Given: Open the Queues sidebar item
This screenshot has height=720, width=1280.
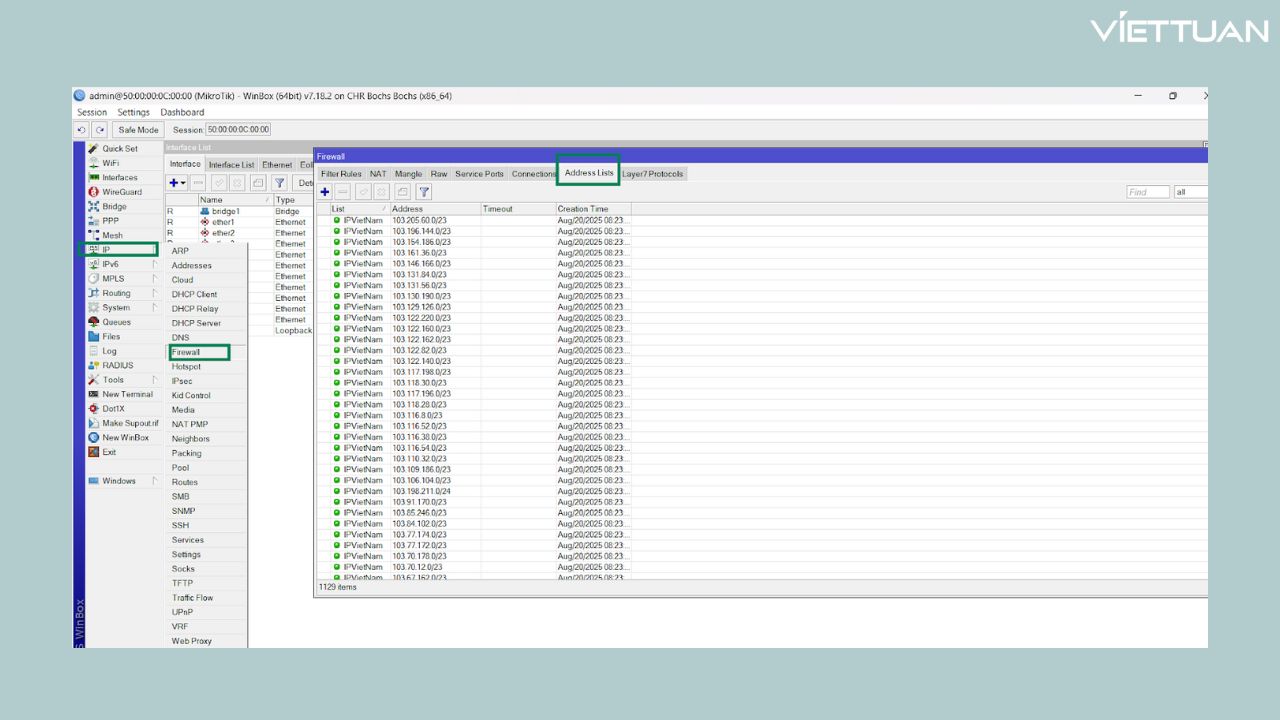Looking at the screenshot, I should click(116, 322).
